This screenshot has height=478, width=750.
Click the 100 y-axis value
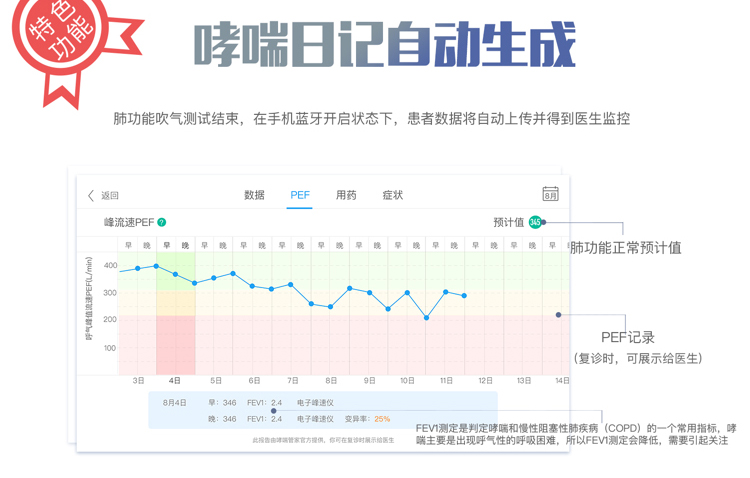pyautogui.click(x=110, y=348)
